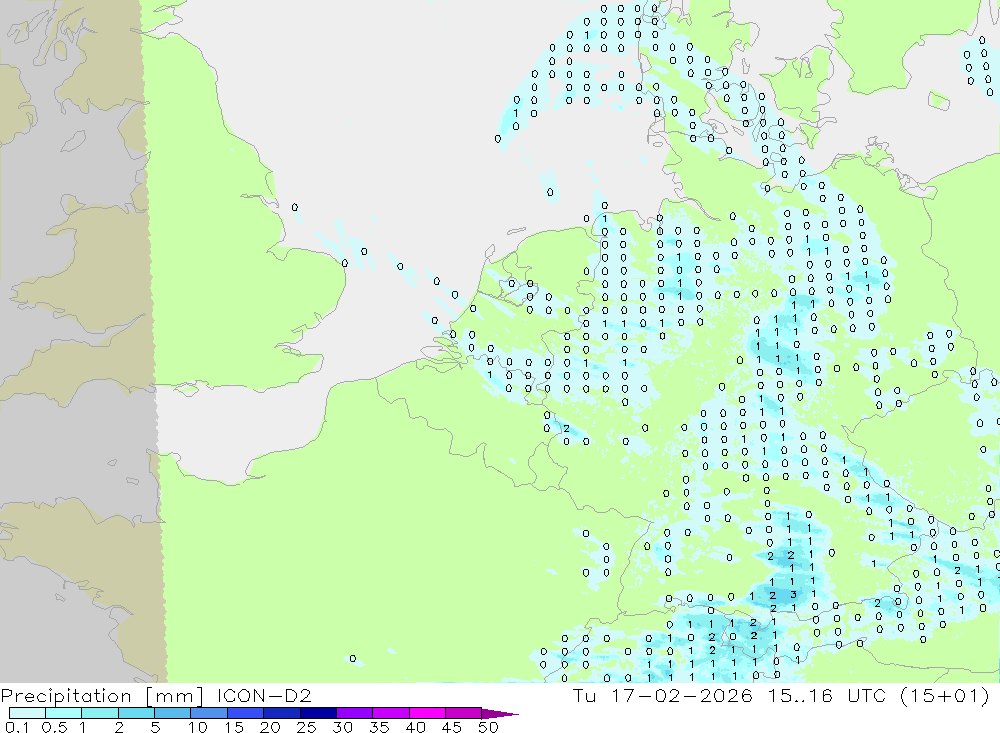Click the date "Tu 17-02-2026" text
This screenshot has height=733, width=1000.
click(663, 695)
